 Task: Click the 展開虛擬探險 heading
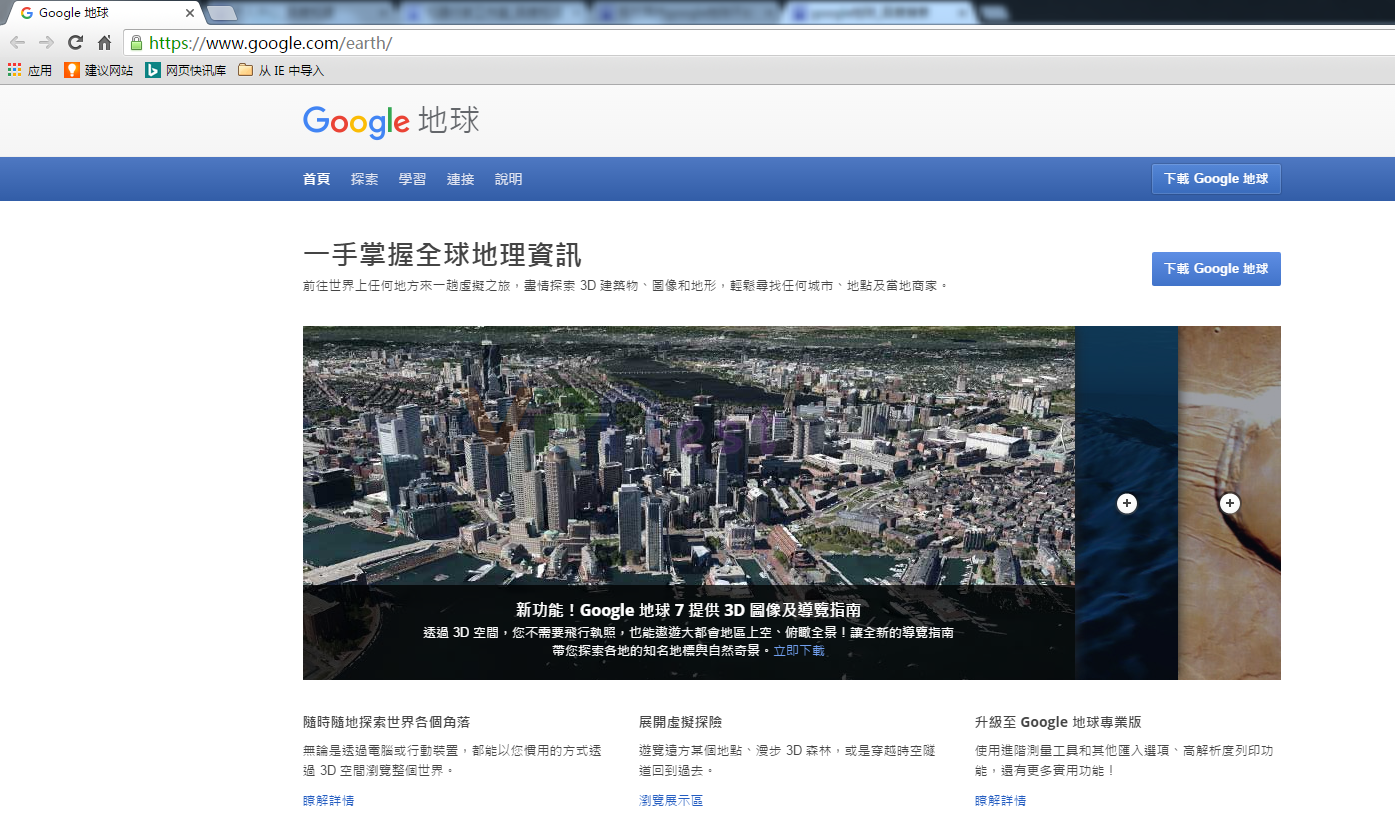(x=680, y=722)
